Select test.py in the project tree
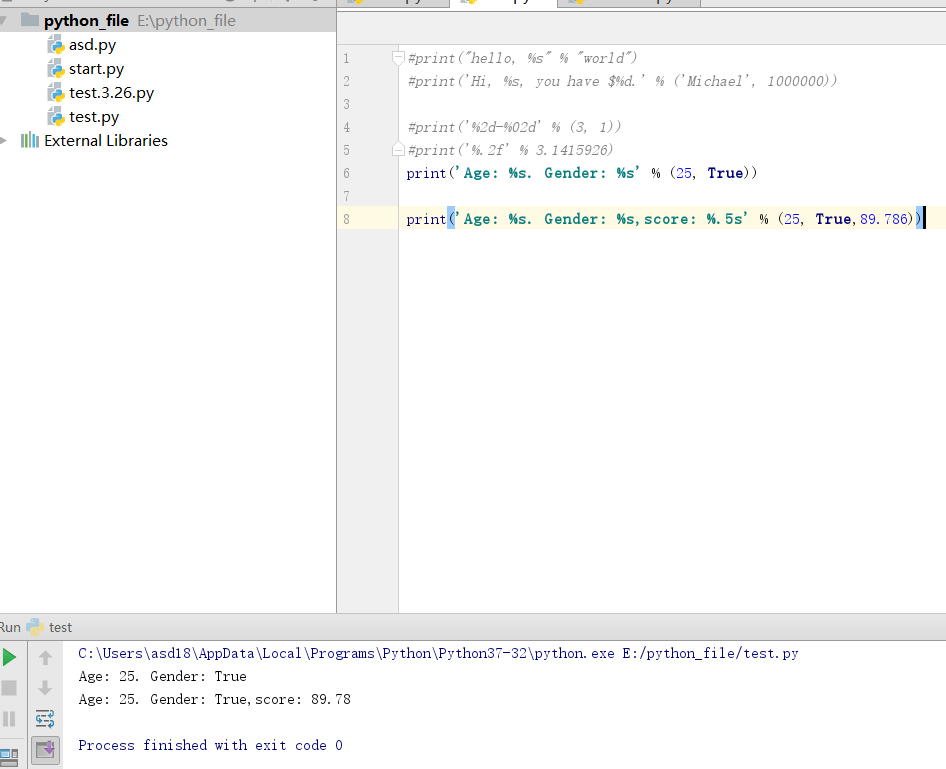The width and height of the screenshot is (946, 769). pos(94,117)
